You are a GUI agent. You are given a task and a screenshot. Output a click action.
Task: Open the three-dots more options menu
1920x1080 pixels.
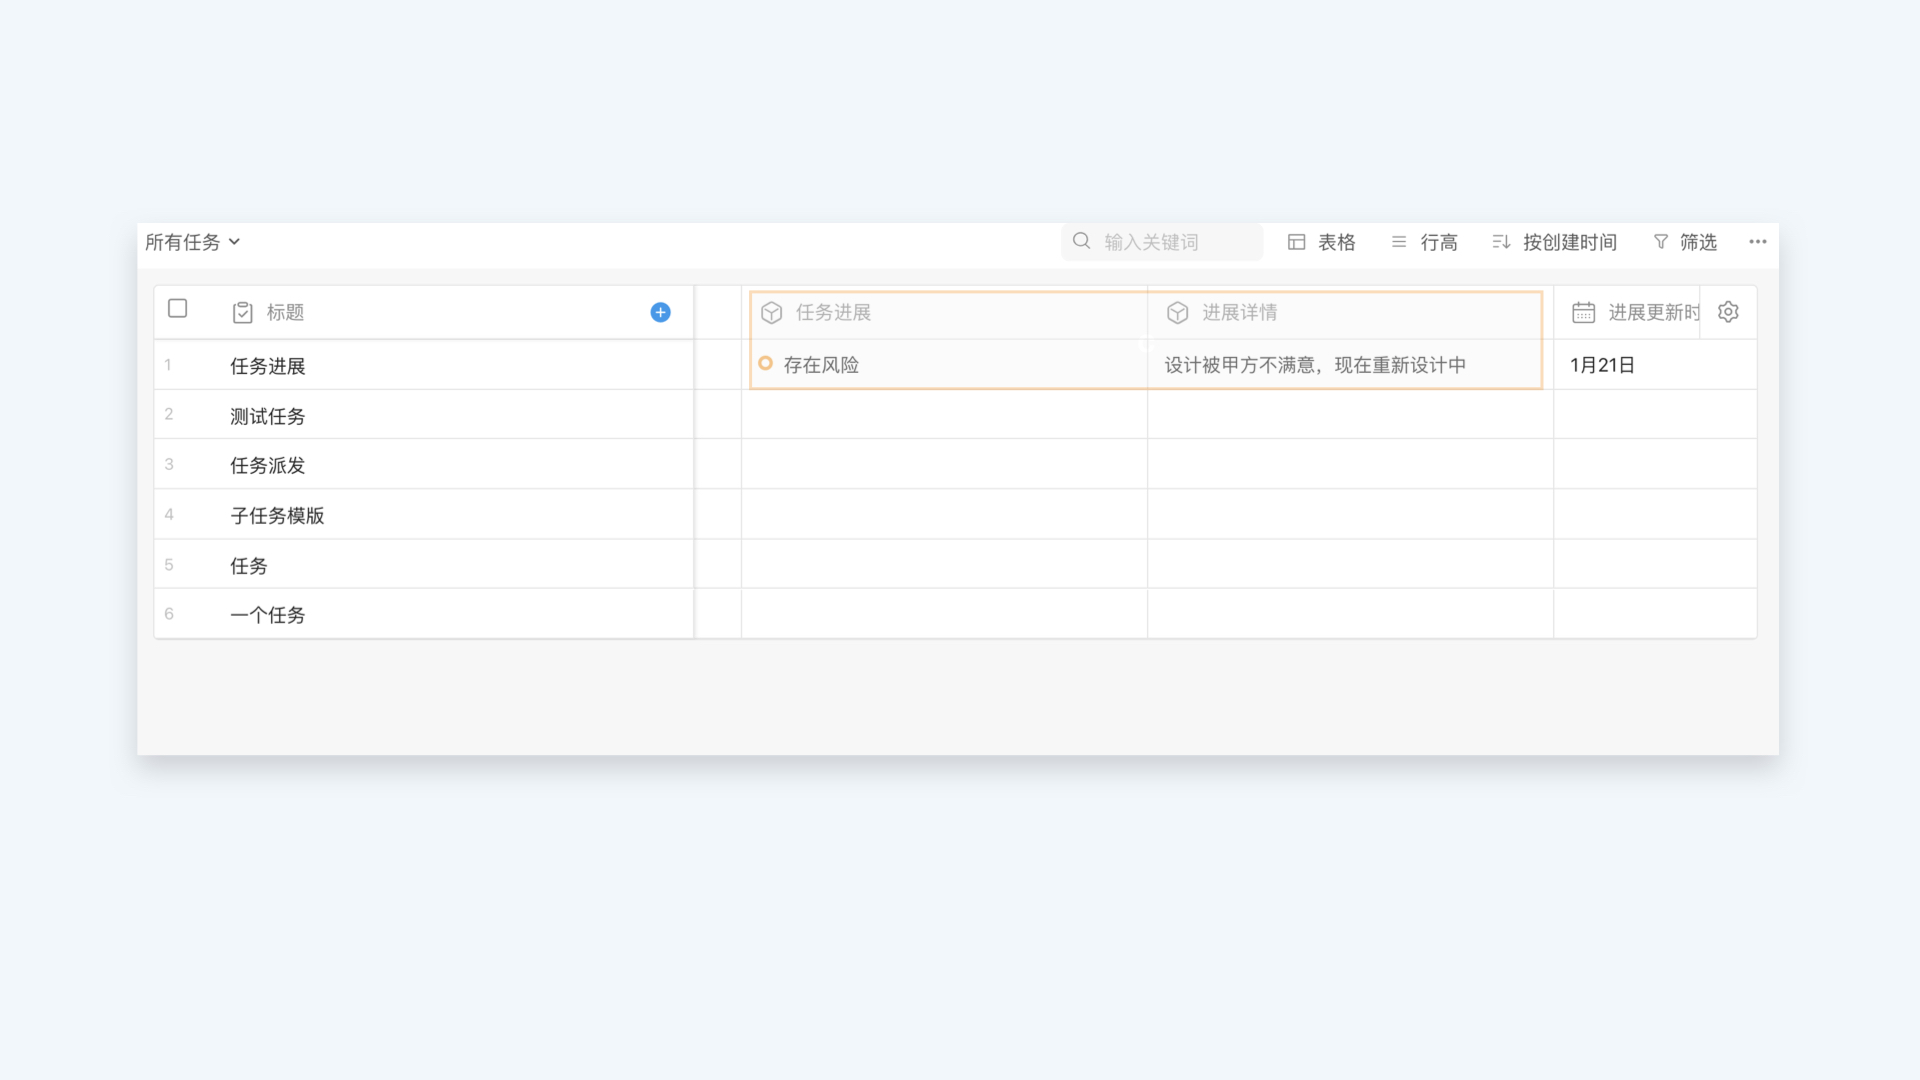click(1757, 242)
